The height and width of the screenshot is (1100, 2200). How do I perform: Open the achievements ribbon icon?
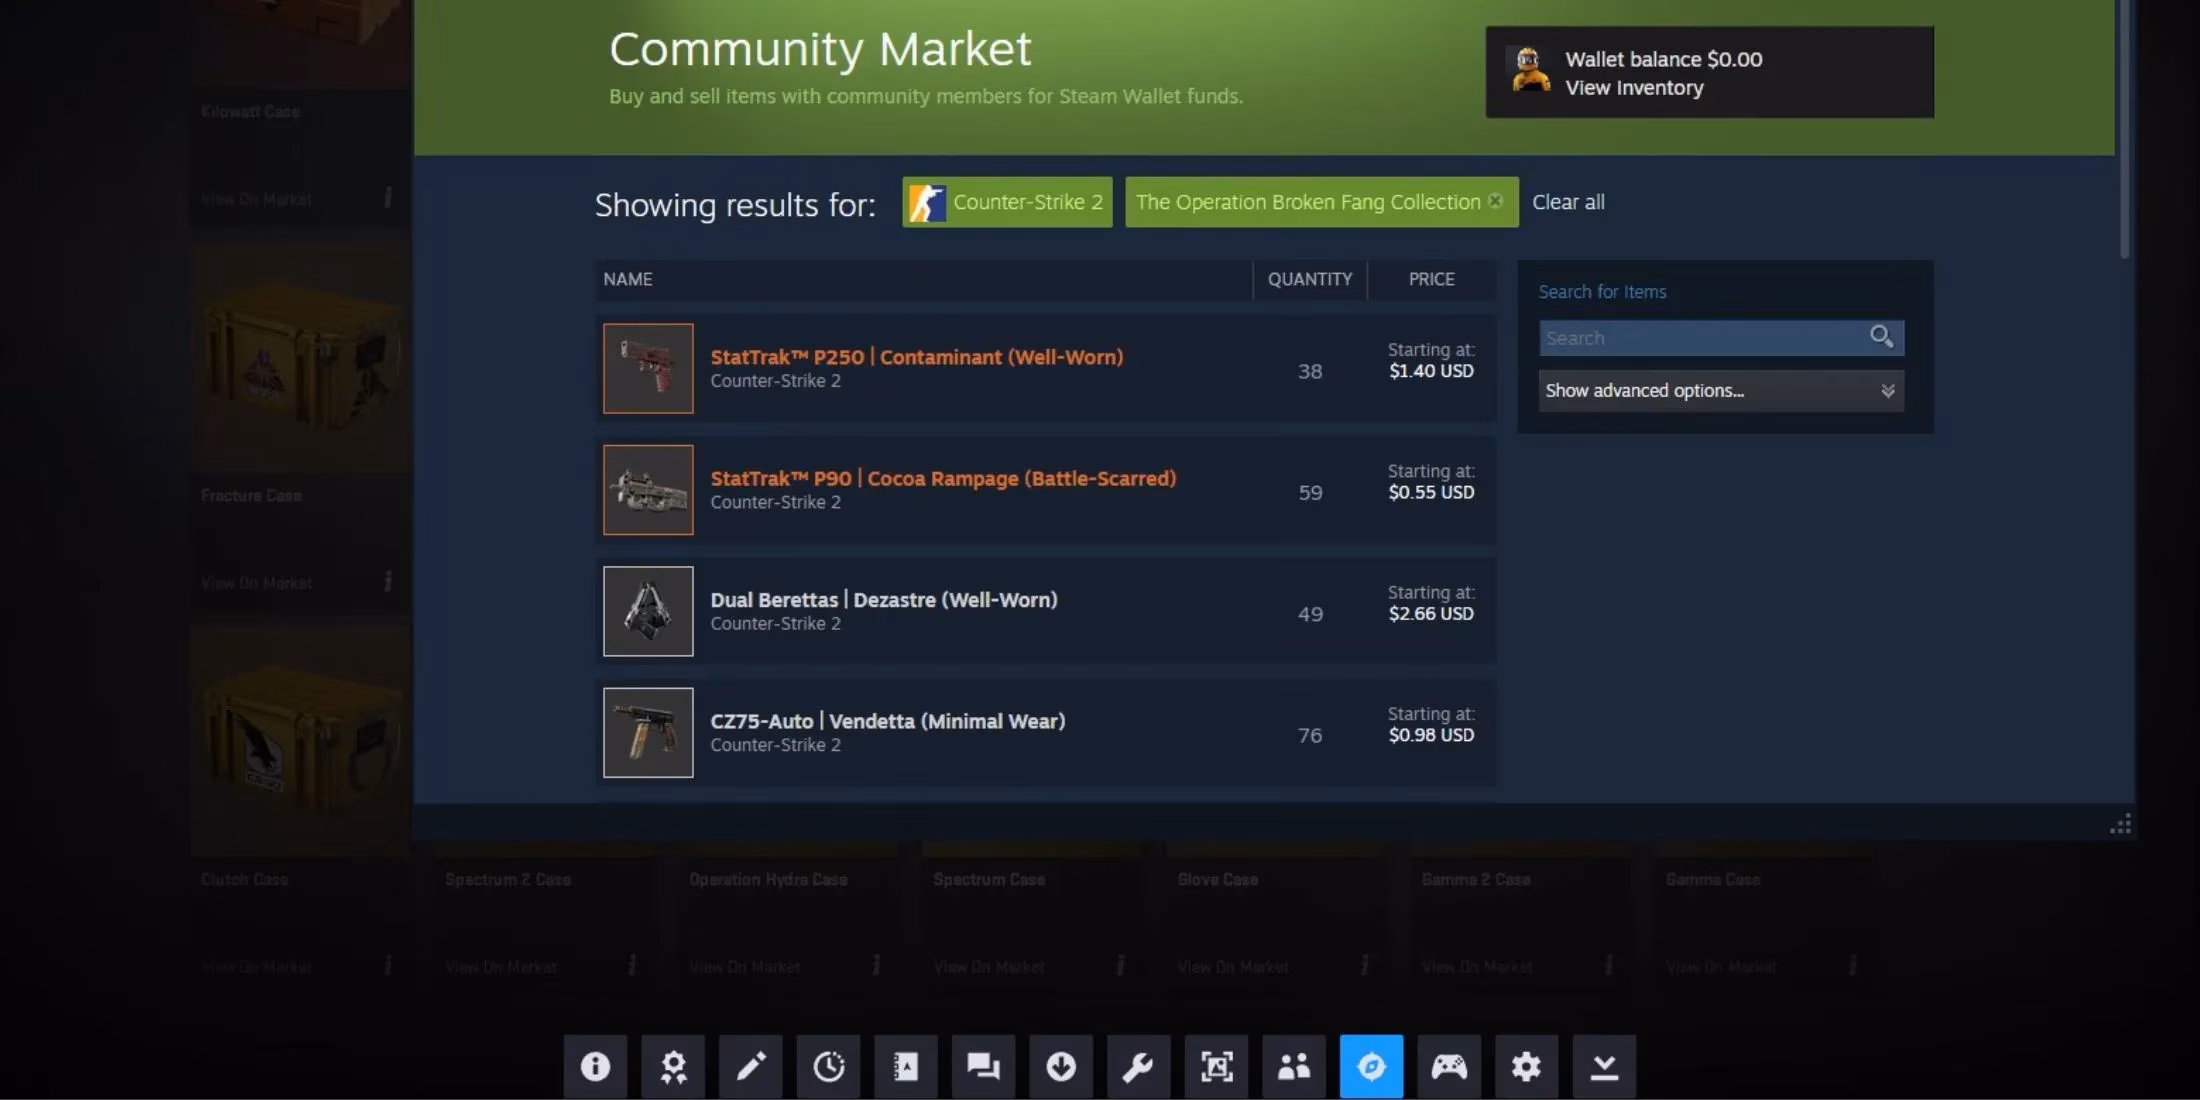[673, 1067]
